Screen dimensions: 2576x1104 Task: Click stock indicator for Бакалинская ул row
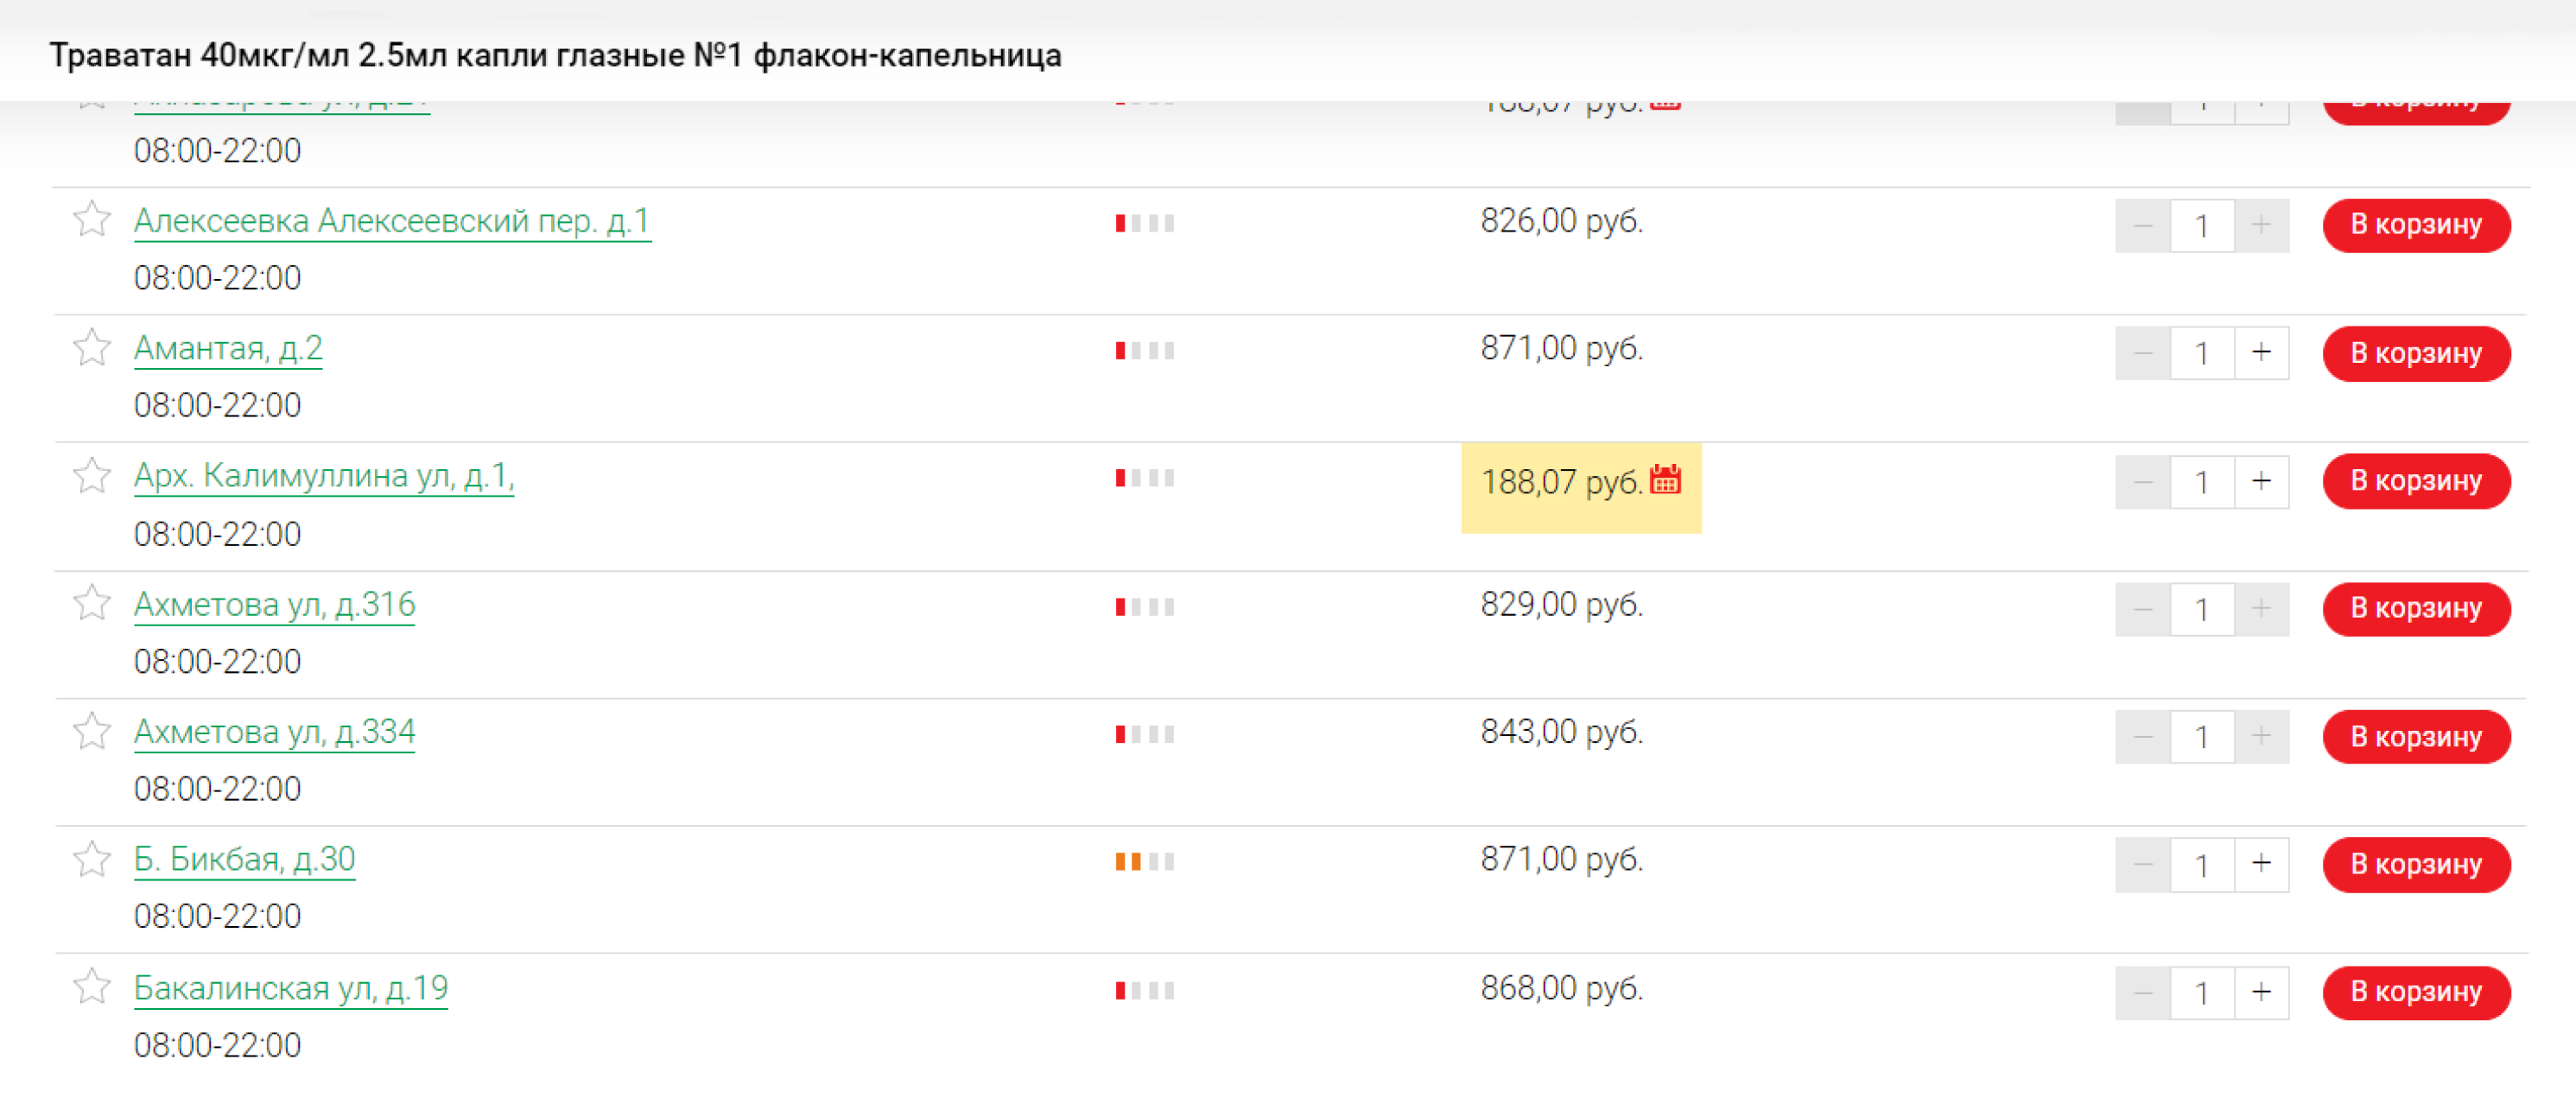point(1145,990)
